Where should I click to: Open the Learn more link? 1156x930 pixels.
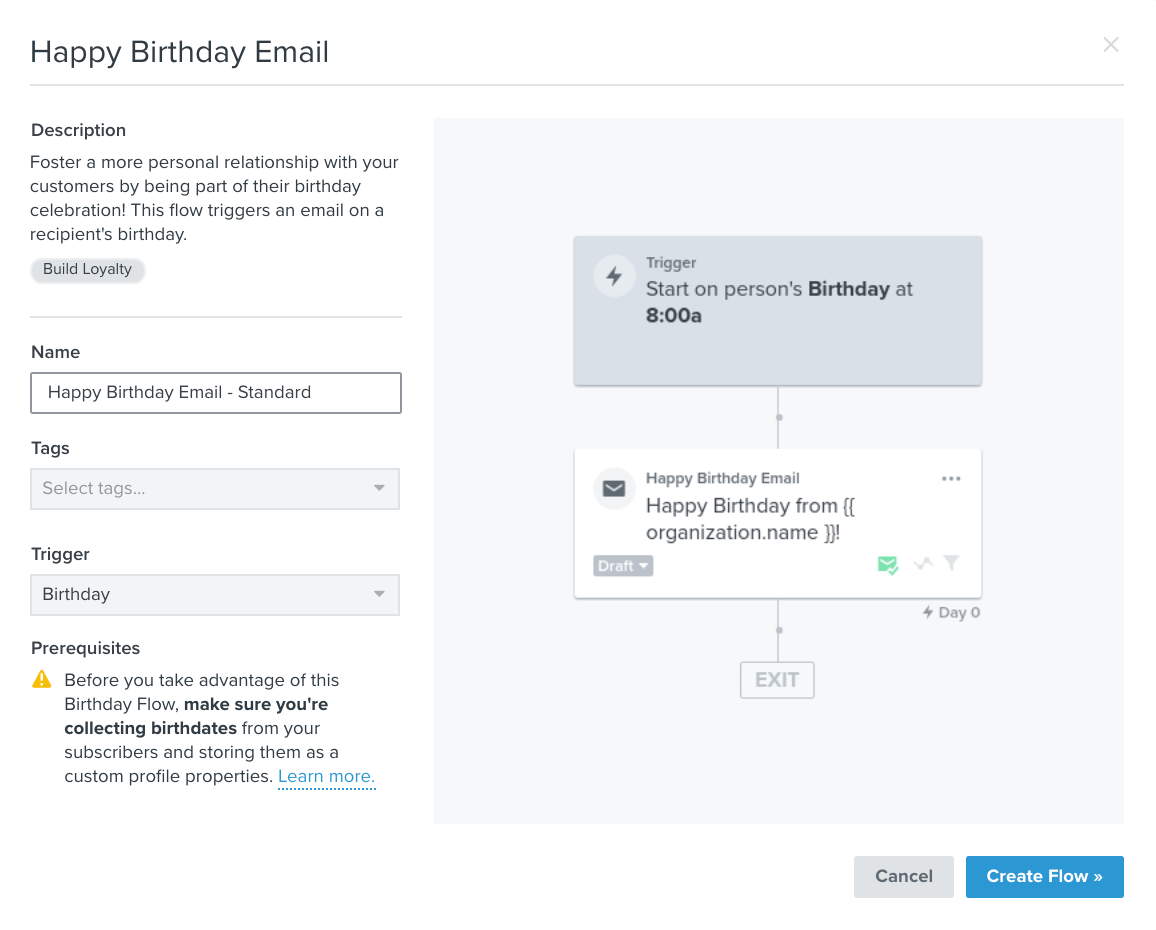326,777
